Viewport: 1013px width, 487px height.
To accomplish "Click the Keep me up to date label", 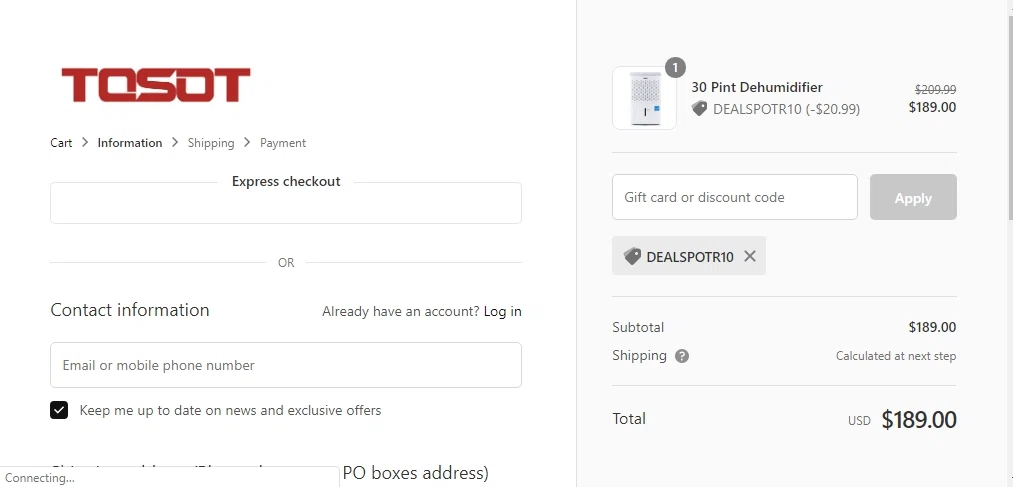I will (230, 410).
